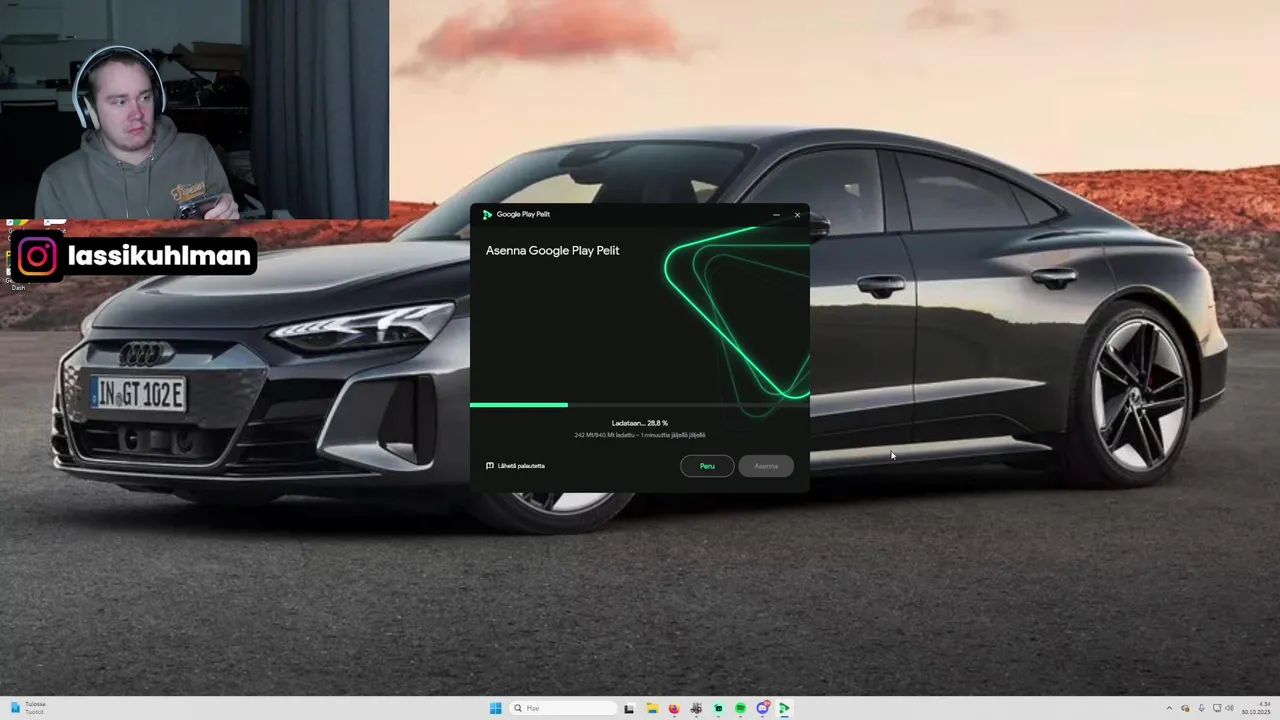Launch Firefox from the taskbar
This screenshot has height=720, width=1280.
(x=674, y=708)
